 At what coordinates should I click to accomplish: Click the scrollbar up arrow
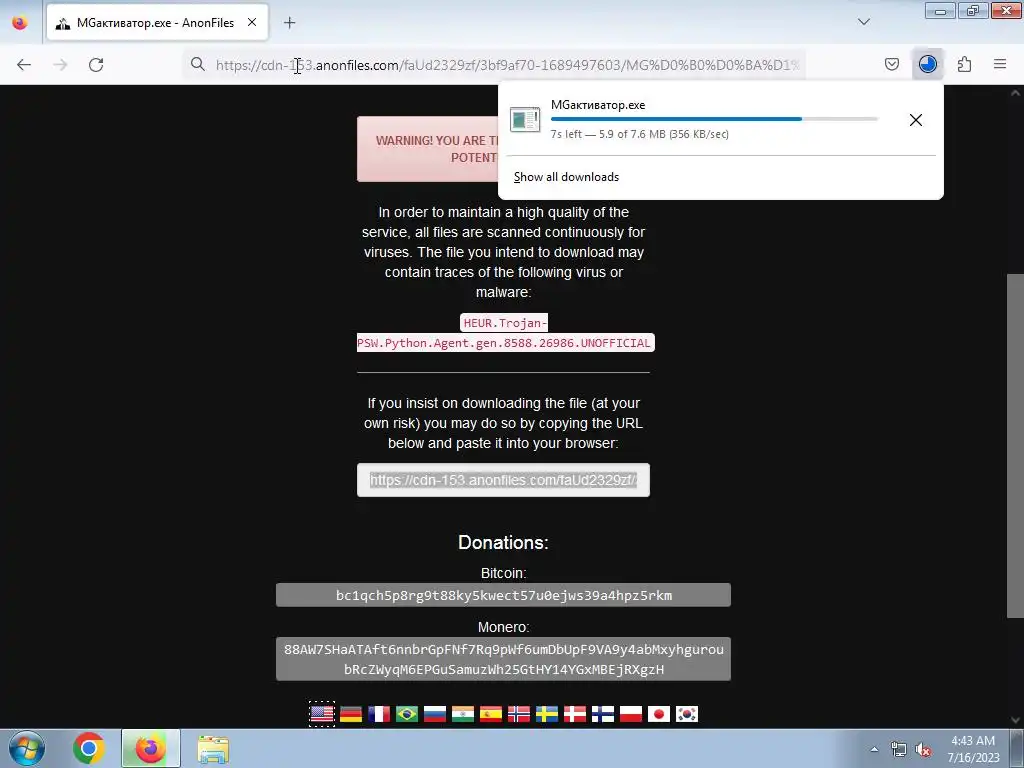[1016, 93]
